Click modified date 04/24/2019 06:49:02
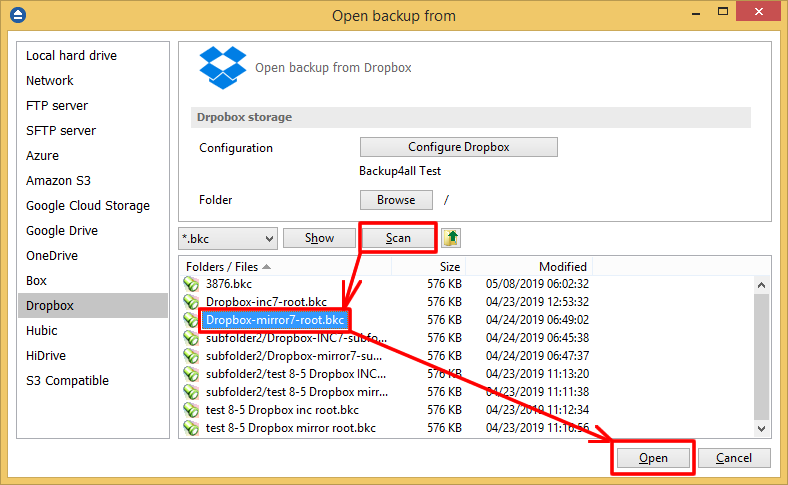 click(x=537, y=320)
